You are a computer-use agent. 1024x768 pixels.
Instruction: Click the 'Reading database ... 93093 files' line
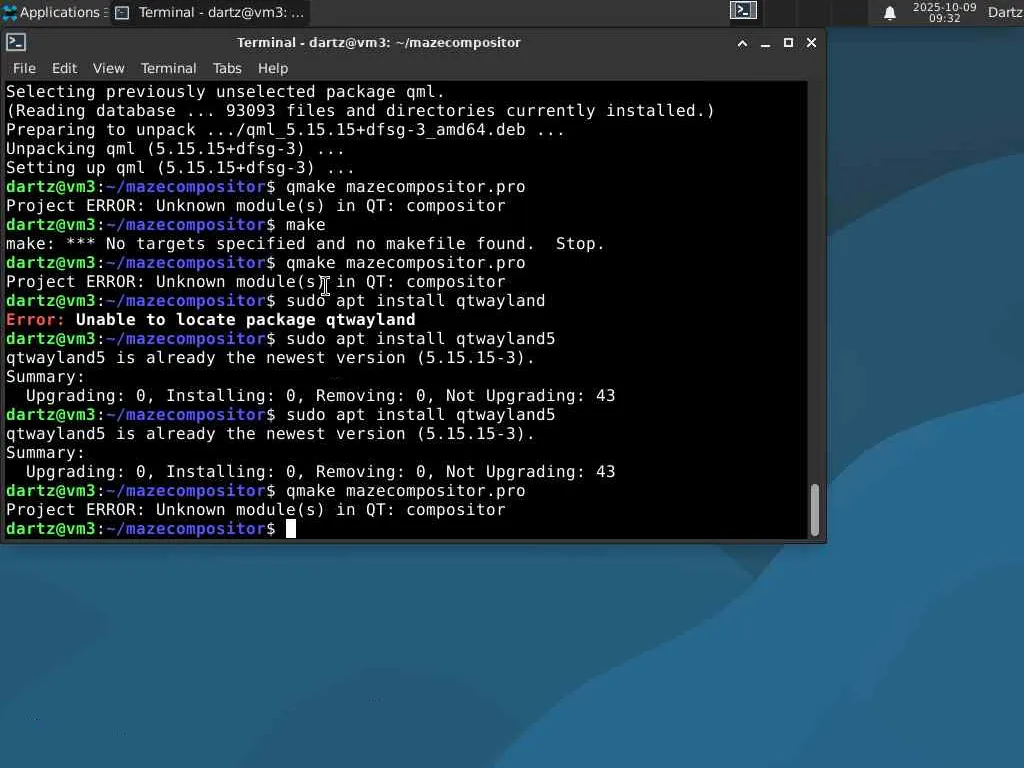pyautogui.click(x=360, y=110)
